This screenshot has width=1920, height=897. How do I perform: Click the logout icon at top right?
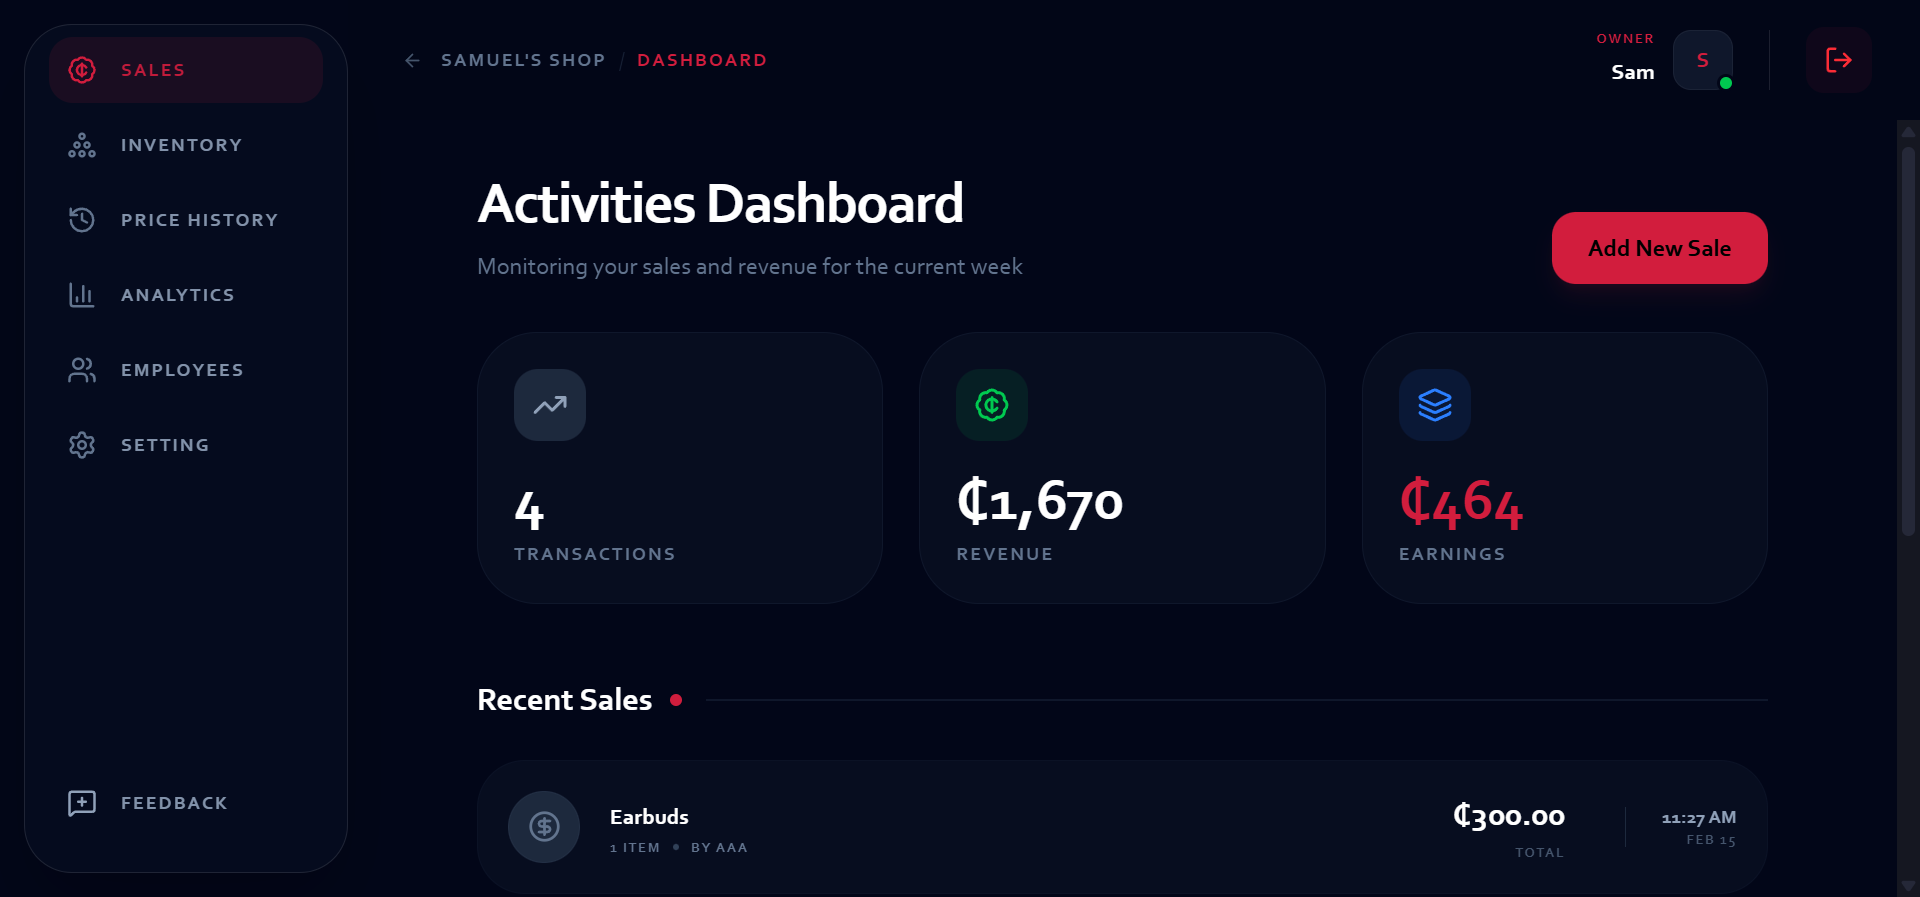[1838, 60]
